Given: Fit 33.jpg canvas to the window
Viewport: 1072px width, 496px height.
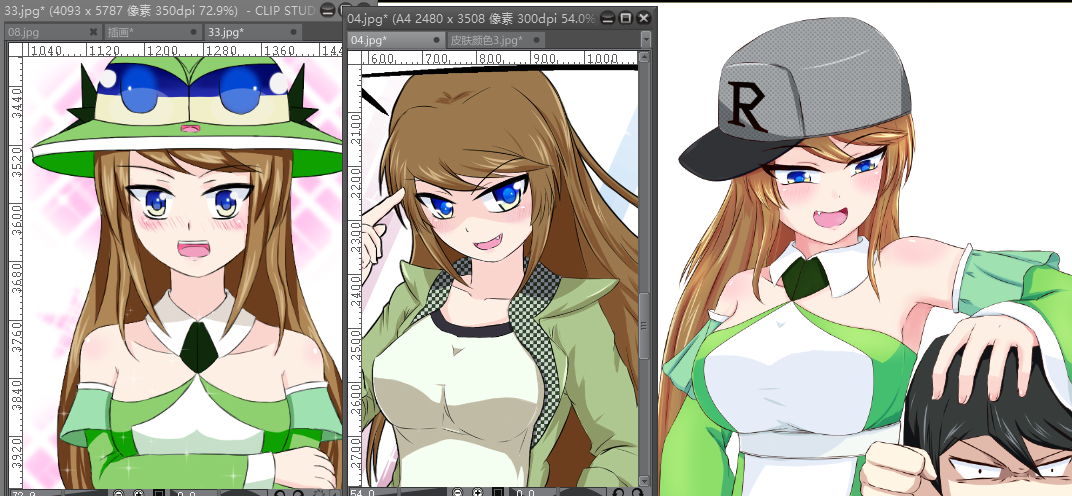Looking at the screenshot, I should pos(159,493).
